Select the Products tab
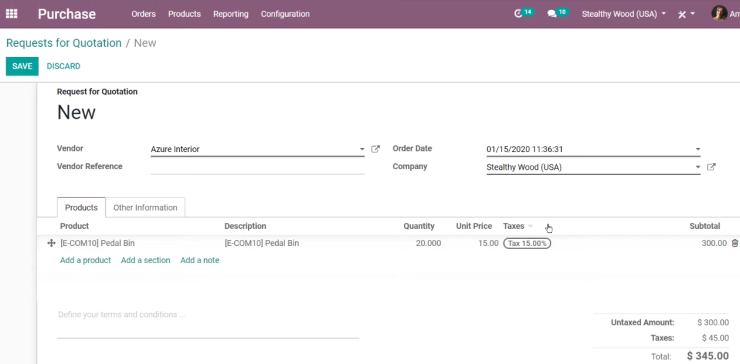The height and width of the screenshot is (364, 740). (81, 208)
